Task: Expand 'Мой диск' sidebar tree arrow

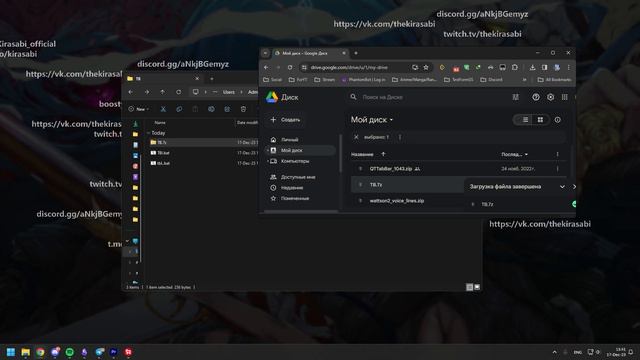Action: coord(268,150)
